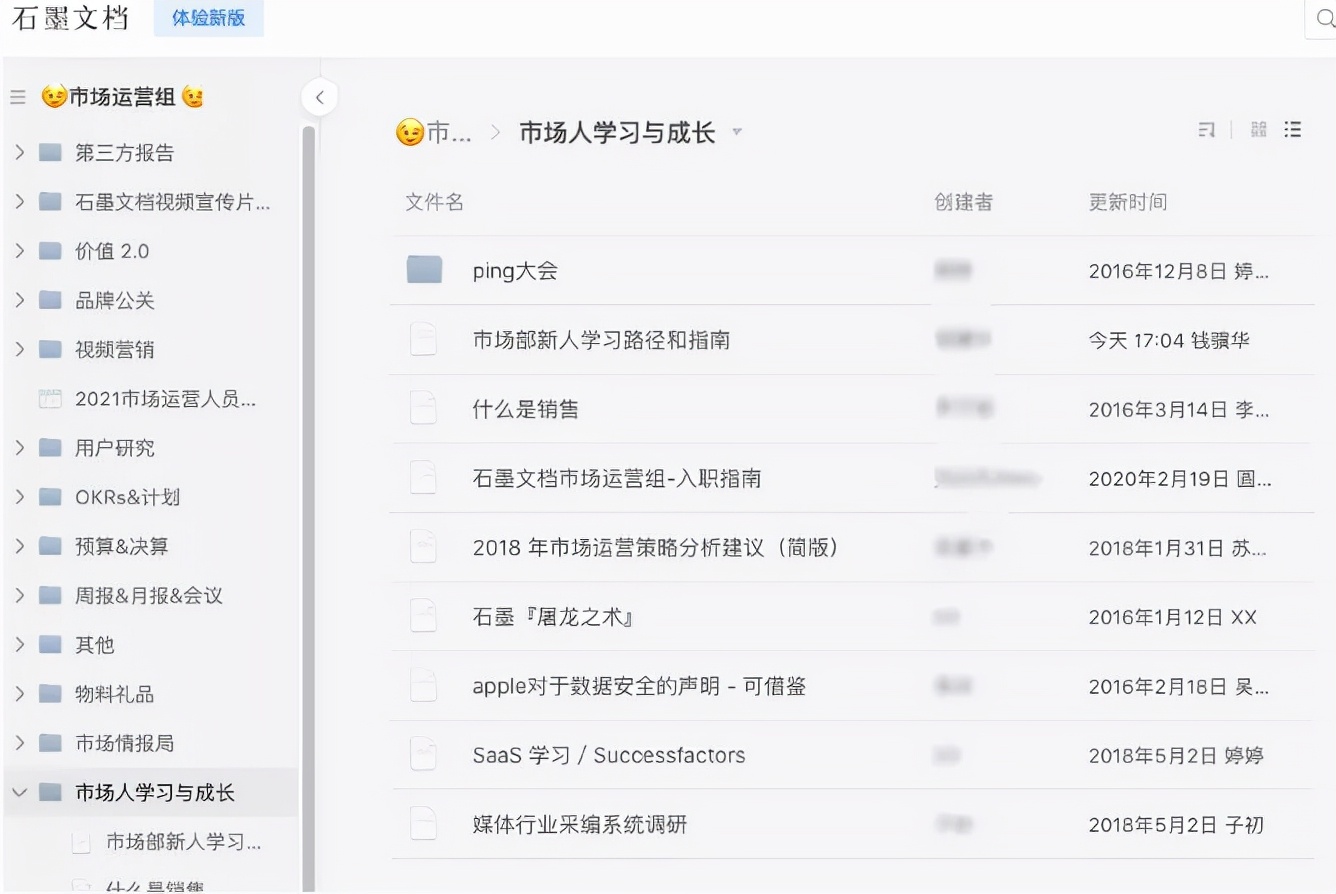
Task: Switch to list view layout
Action: [1293, 130]
